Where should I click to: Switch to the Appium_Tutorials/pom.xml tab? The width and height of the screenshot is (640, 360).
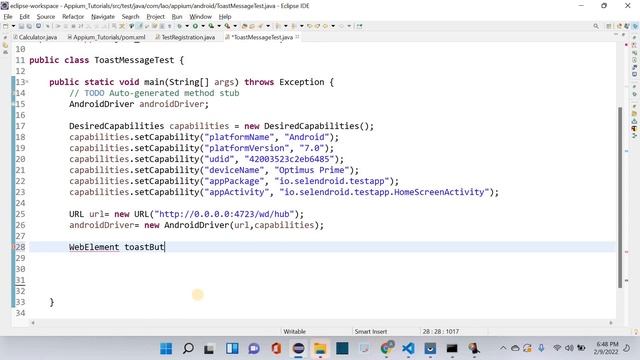coord(106,37)
